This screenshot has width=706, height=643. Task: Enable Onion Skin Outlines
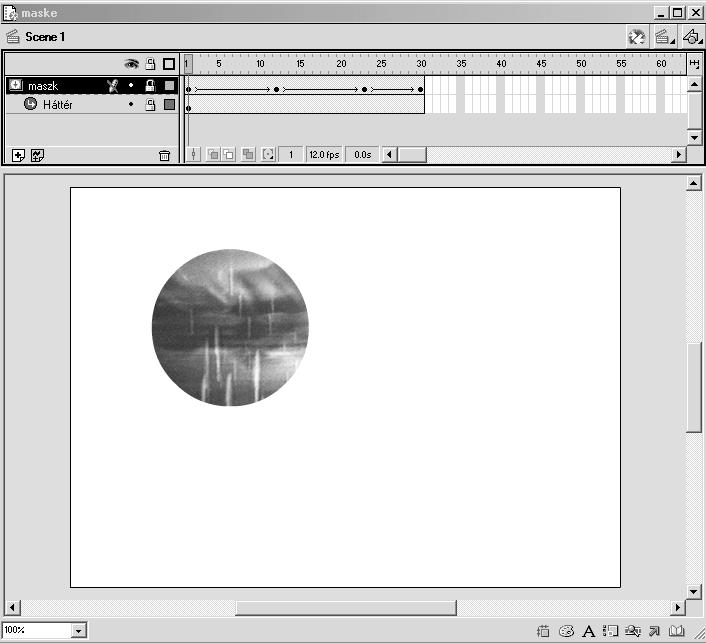pyautogui.click(x=229, y=155)
